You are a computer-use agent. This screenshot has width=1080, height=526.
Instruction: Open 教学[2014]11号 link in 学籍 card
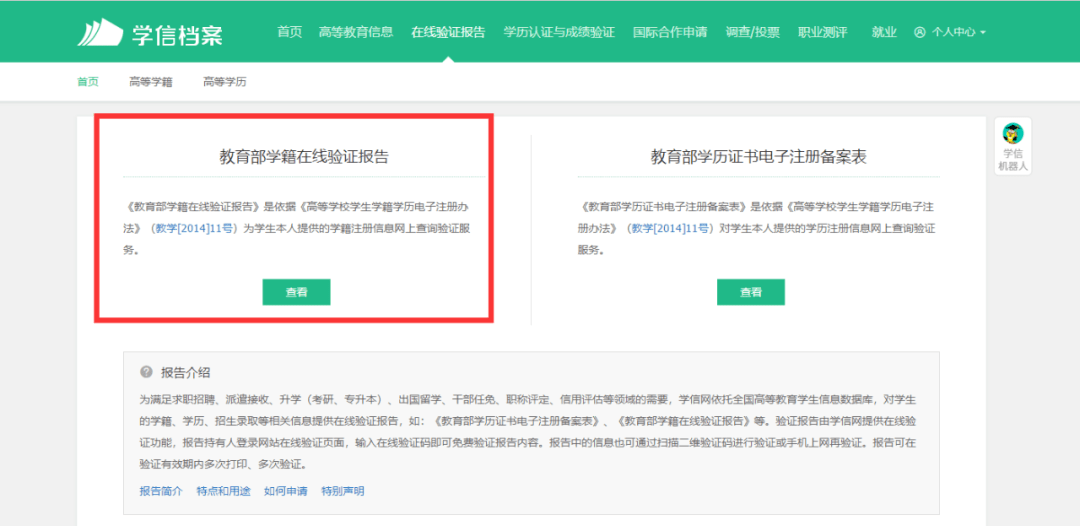196,229
